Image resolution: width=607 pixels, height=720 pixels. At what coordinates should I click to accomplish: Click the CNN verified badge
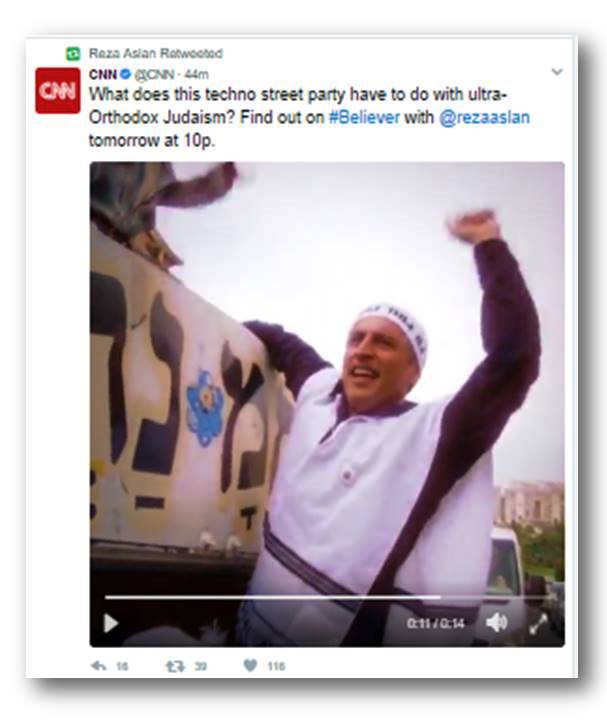[x=126, y=74]
